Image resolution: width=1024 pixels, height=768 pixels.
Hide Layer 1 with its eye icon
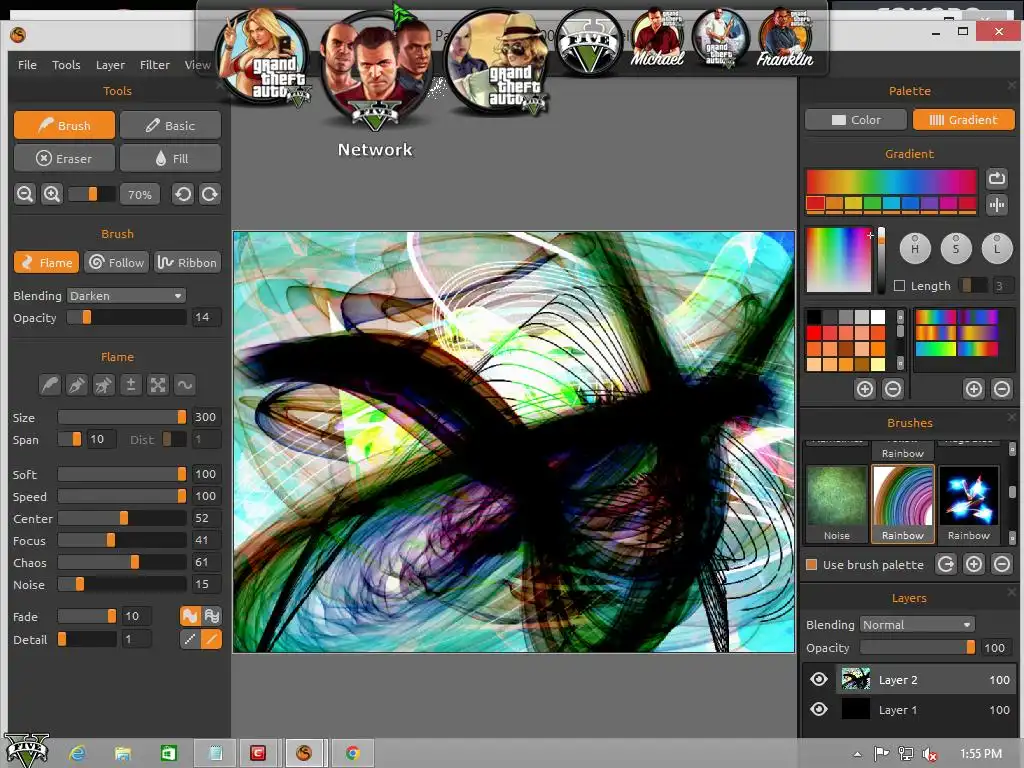(819, 709)
